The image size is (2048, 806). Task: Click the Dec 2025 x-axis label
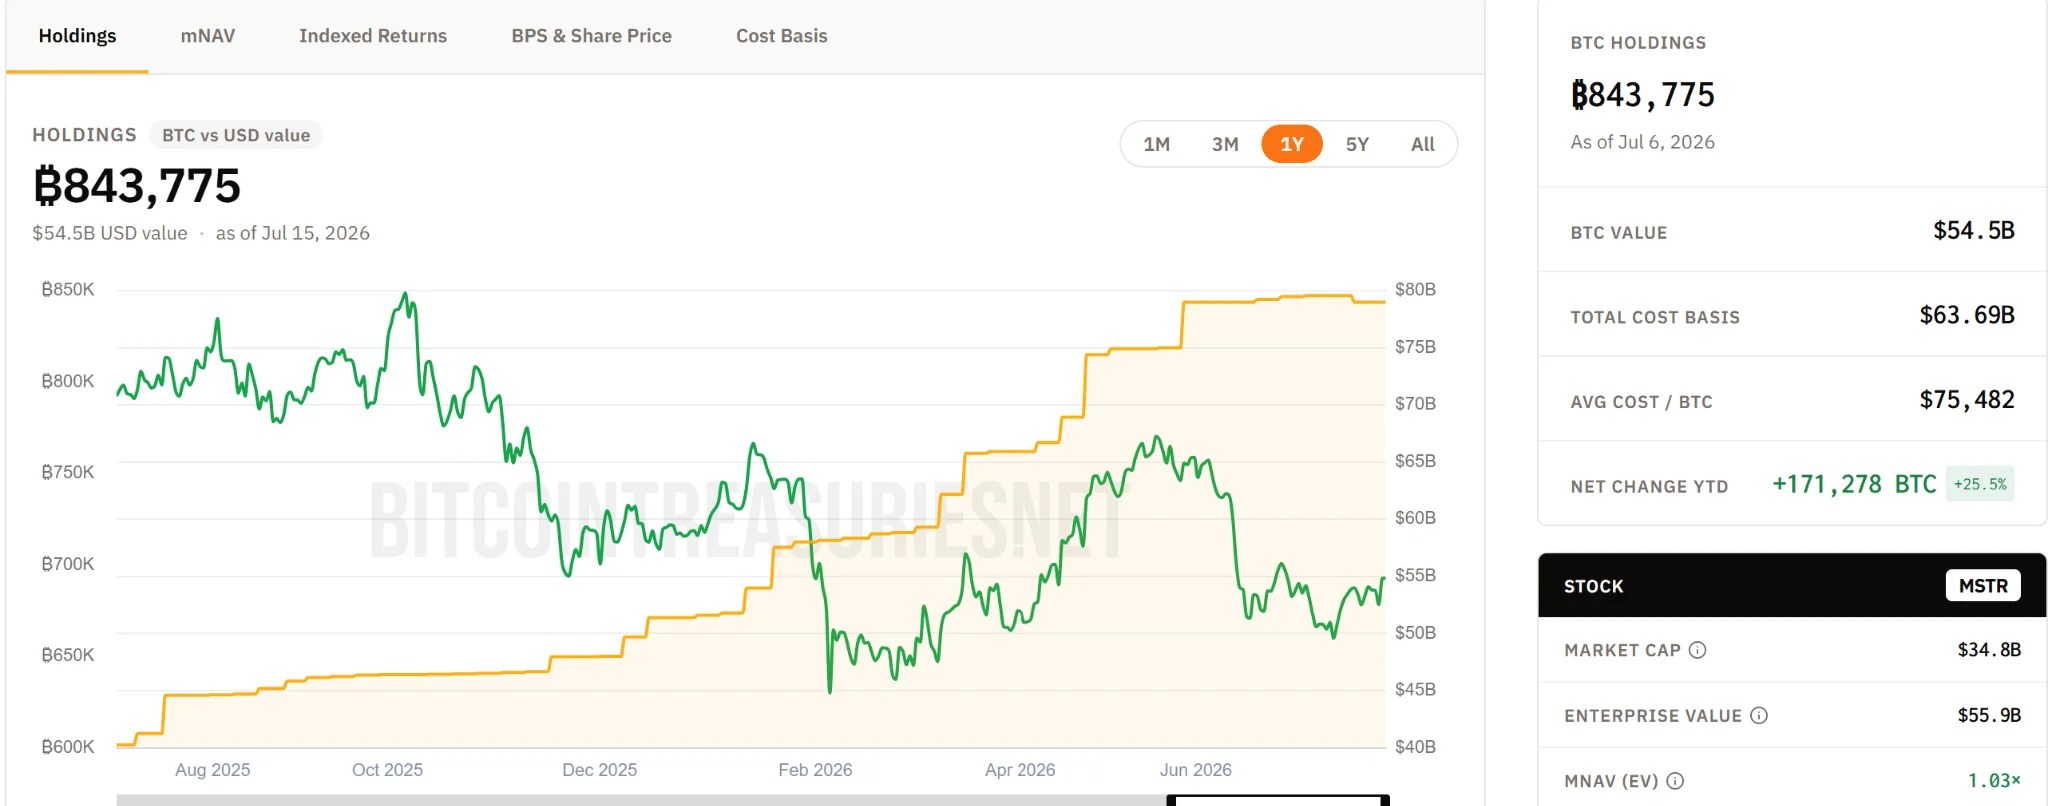click(x=599, y=770)
